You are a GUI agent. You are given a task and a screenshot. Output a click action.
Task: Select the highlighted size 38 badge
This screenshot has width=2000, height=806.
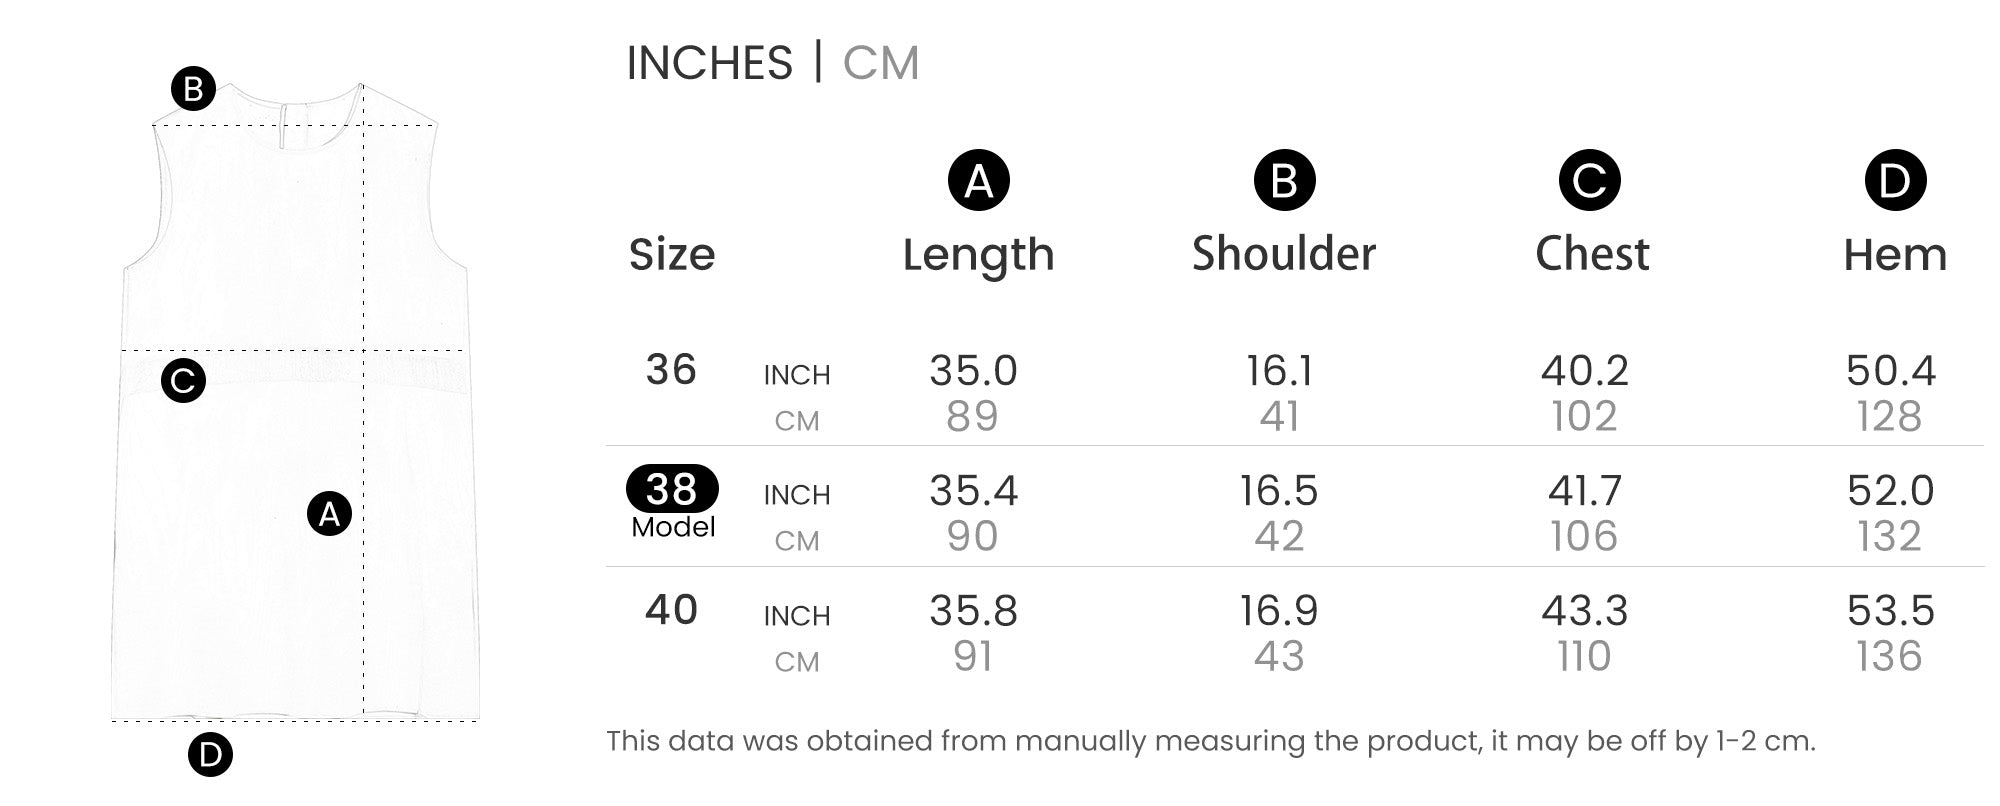672,489
